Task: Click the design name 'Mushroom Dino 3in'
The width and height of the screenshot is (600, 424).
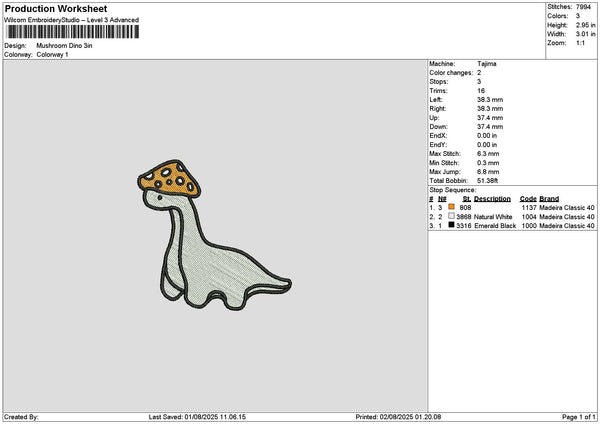Action: (x=64, y=46)
